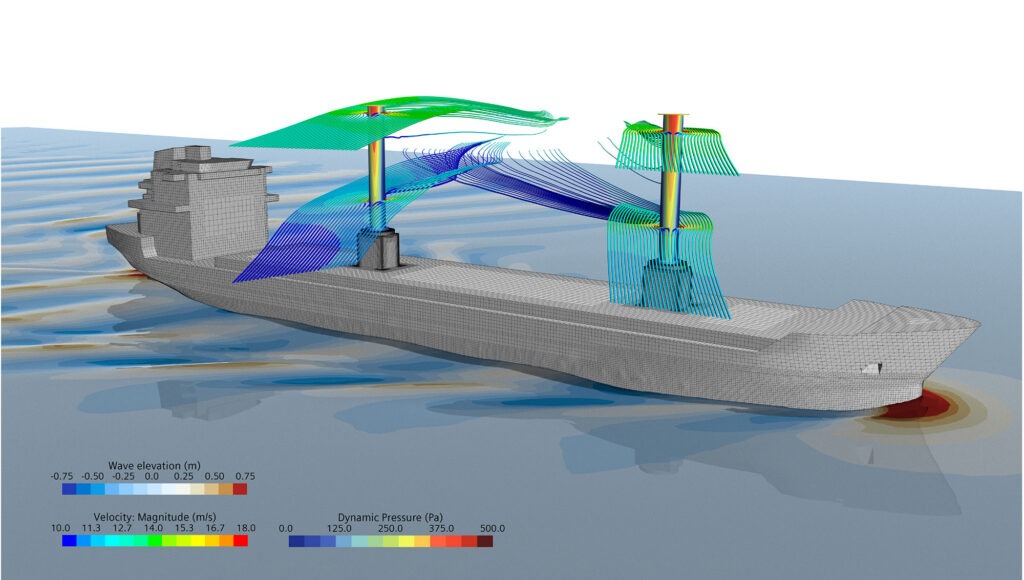The width and height of the screenshot is (1024, 580).
Task: Click the -0.25 wave elevation label
Action: (123, 476)
